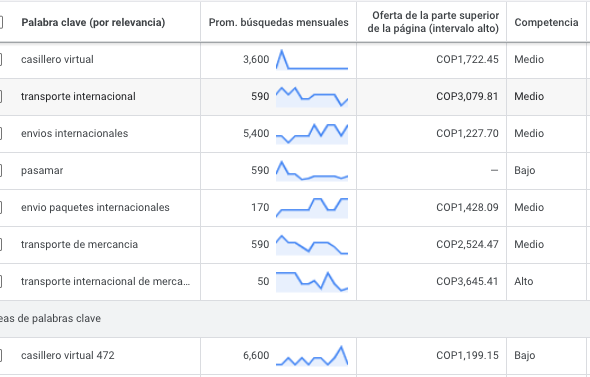The height and width of the screenshot is (377, 590).
Task: Click keyword casillero virtual 472
Action: coord(68,356)
